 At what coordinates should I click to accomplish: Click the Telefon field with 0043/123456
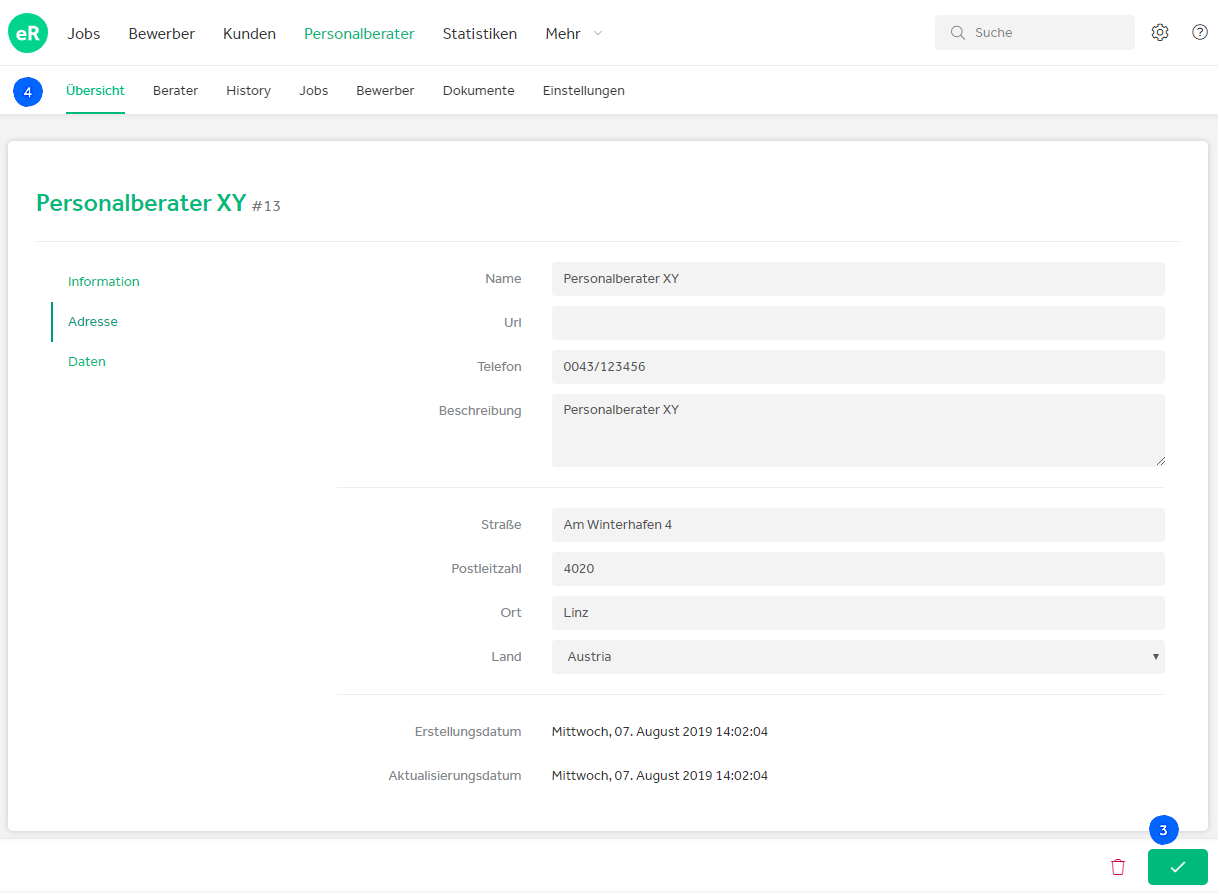pyautogui.click(x=858, y=367)
